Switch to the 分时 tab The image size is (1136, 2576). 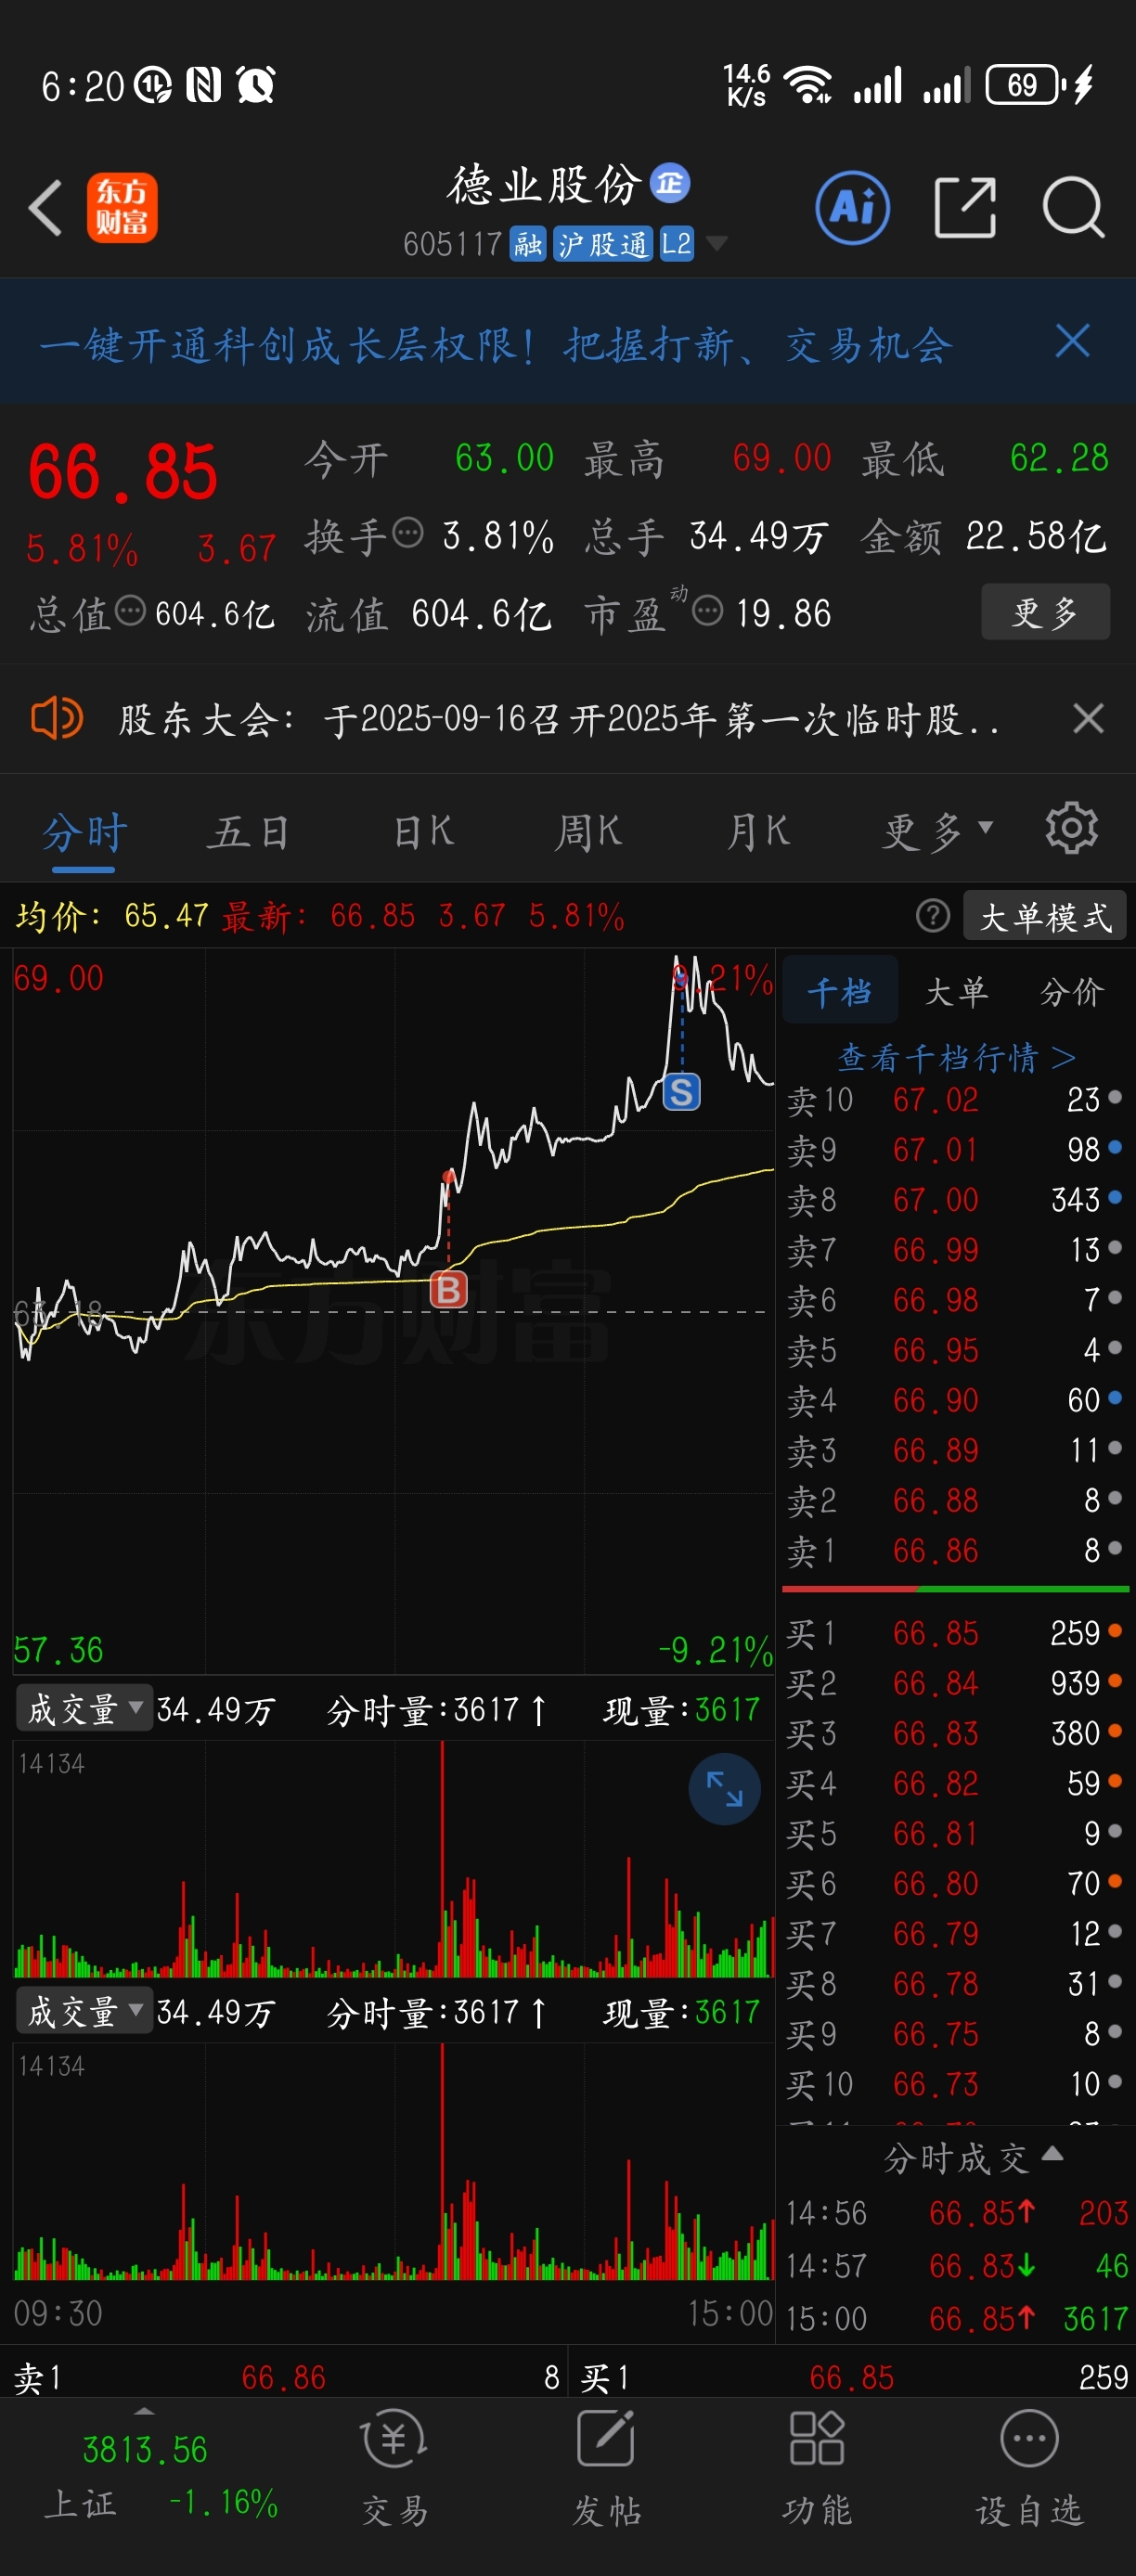tap(84, 831)
